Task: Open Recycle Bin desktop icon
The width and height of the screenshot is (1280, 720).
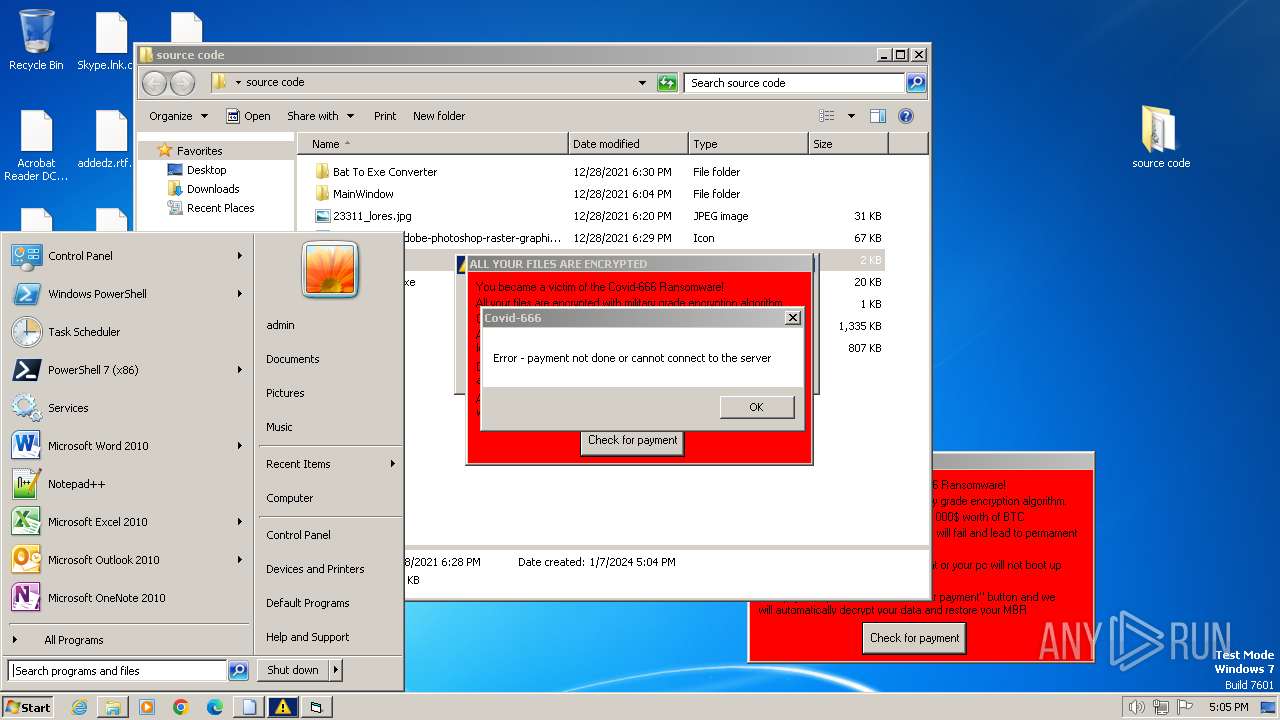Action: [x=36, y=40]
